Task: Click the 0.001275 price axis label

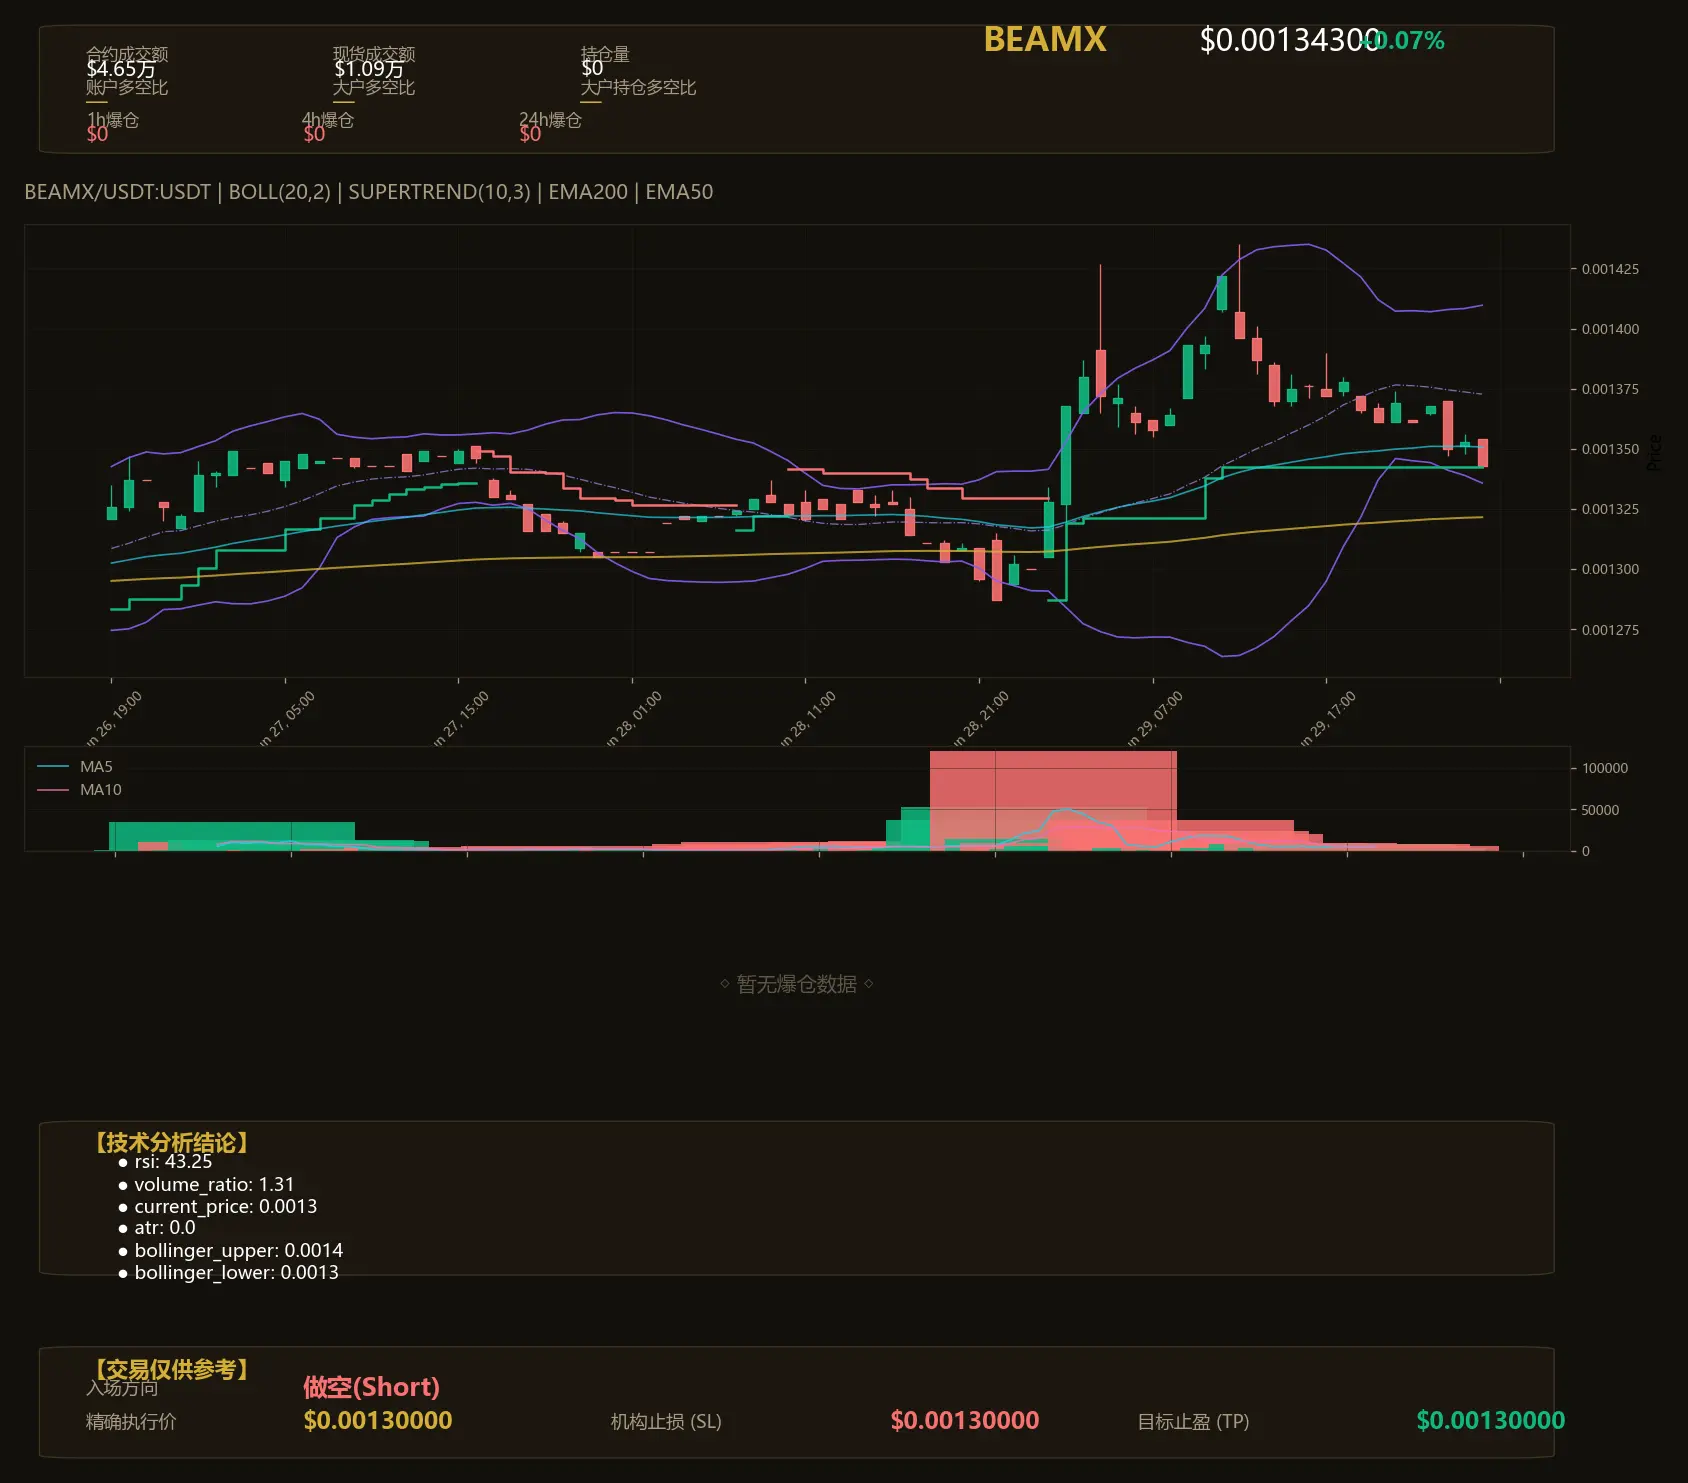Action: [1610, 630]
